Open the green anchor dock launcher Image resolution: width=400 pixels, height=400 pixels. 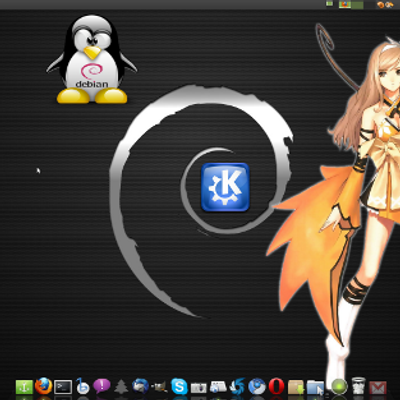point(24,387)
